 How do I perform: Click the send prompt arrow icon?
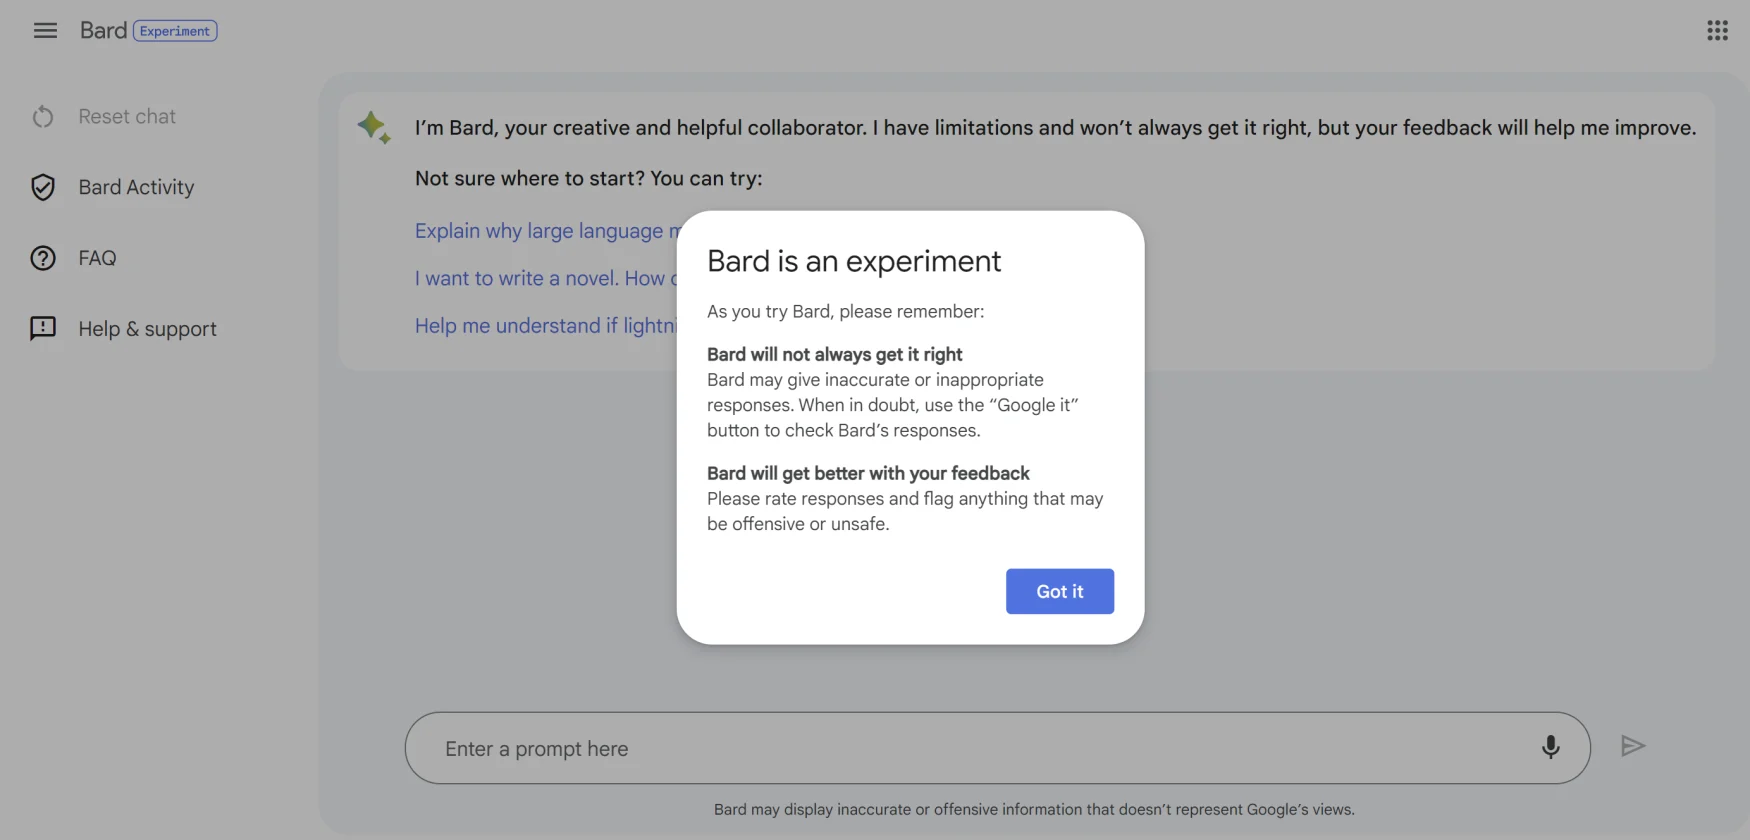click(x=1632, y=746)
